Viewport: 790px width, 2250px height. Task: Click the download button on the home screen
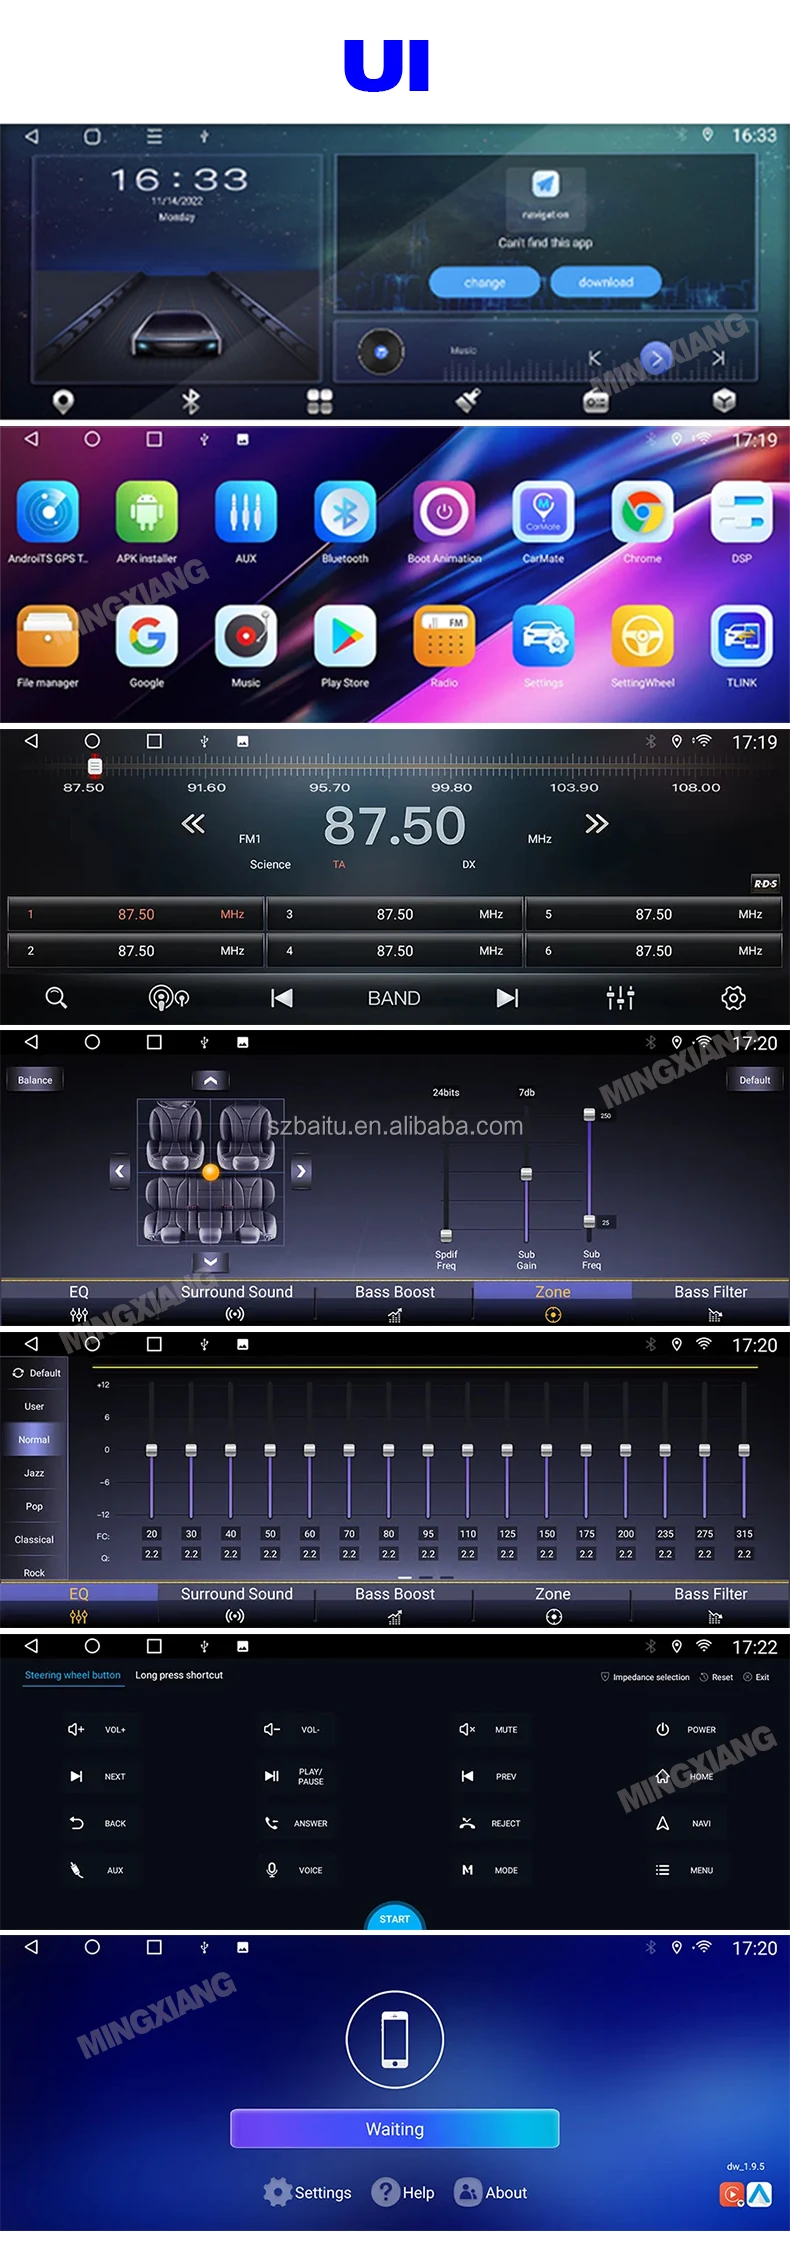coord(606,282)
